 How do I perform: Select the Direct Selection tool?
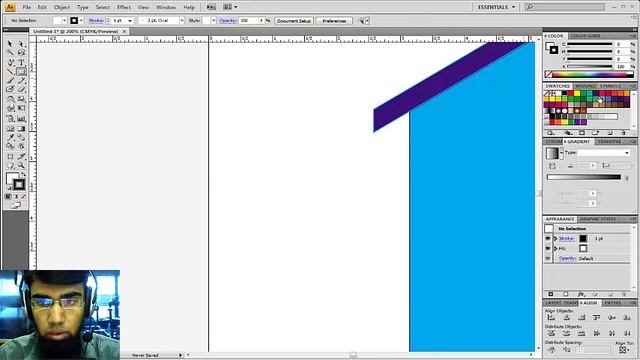click(x=21, y=44)
